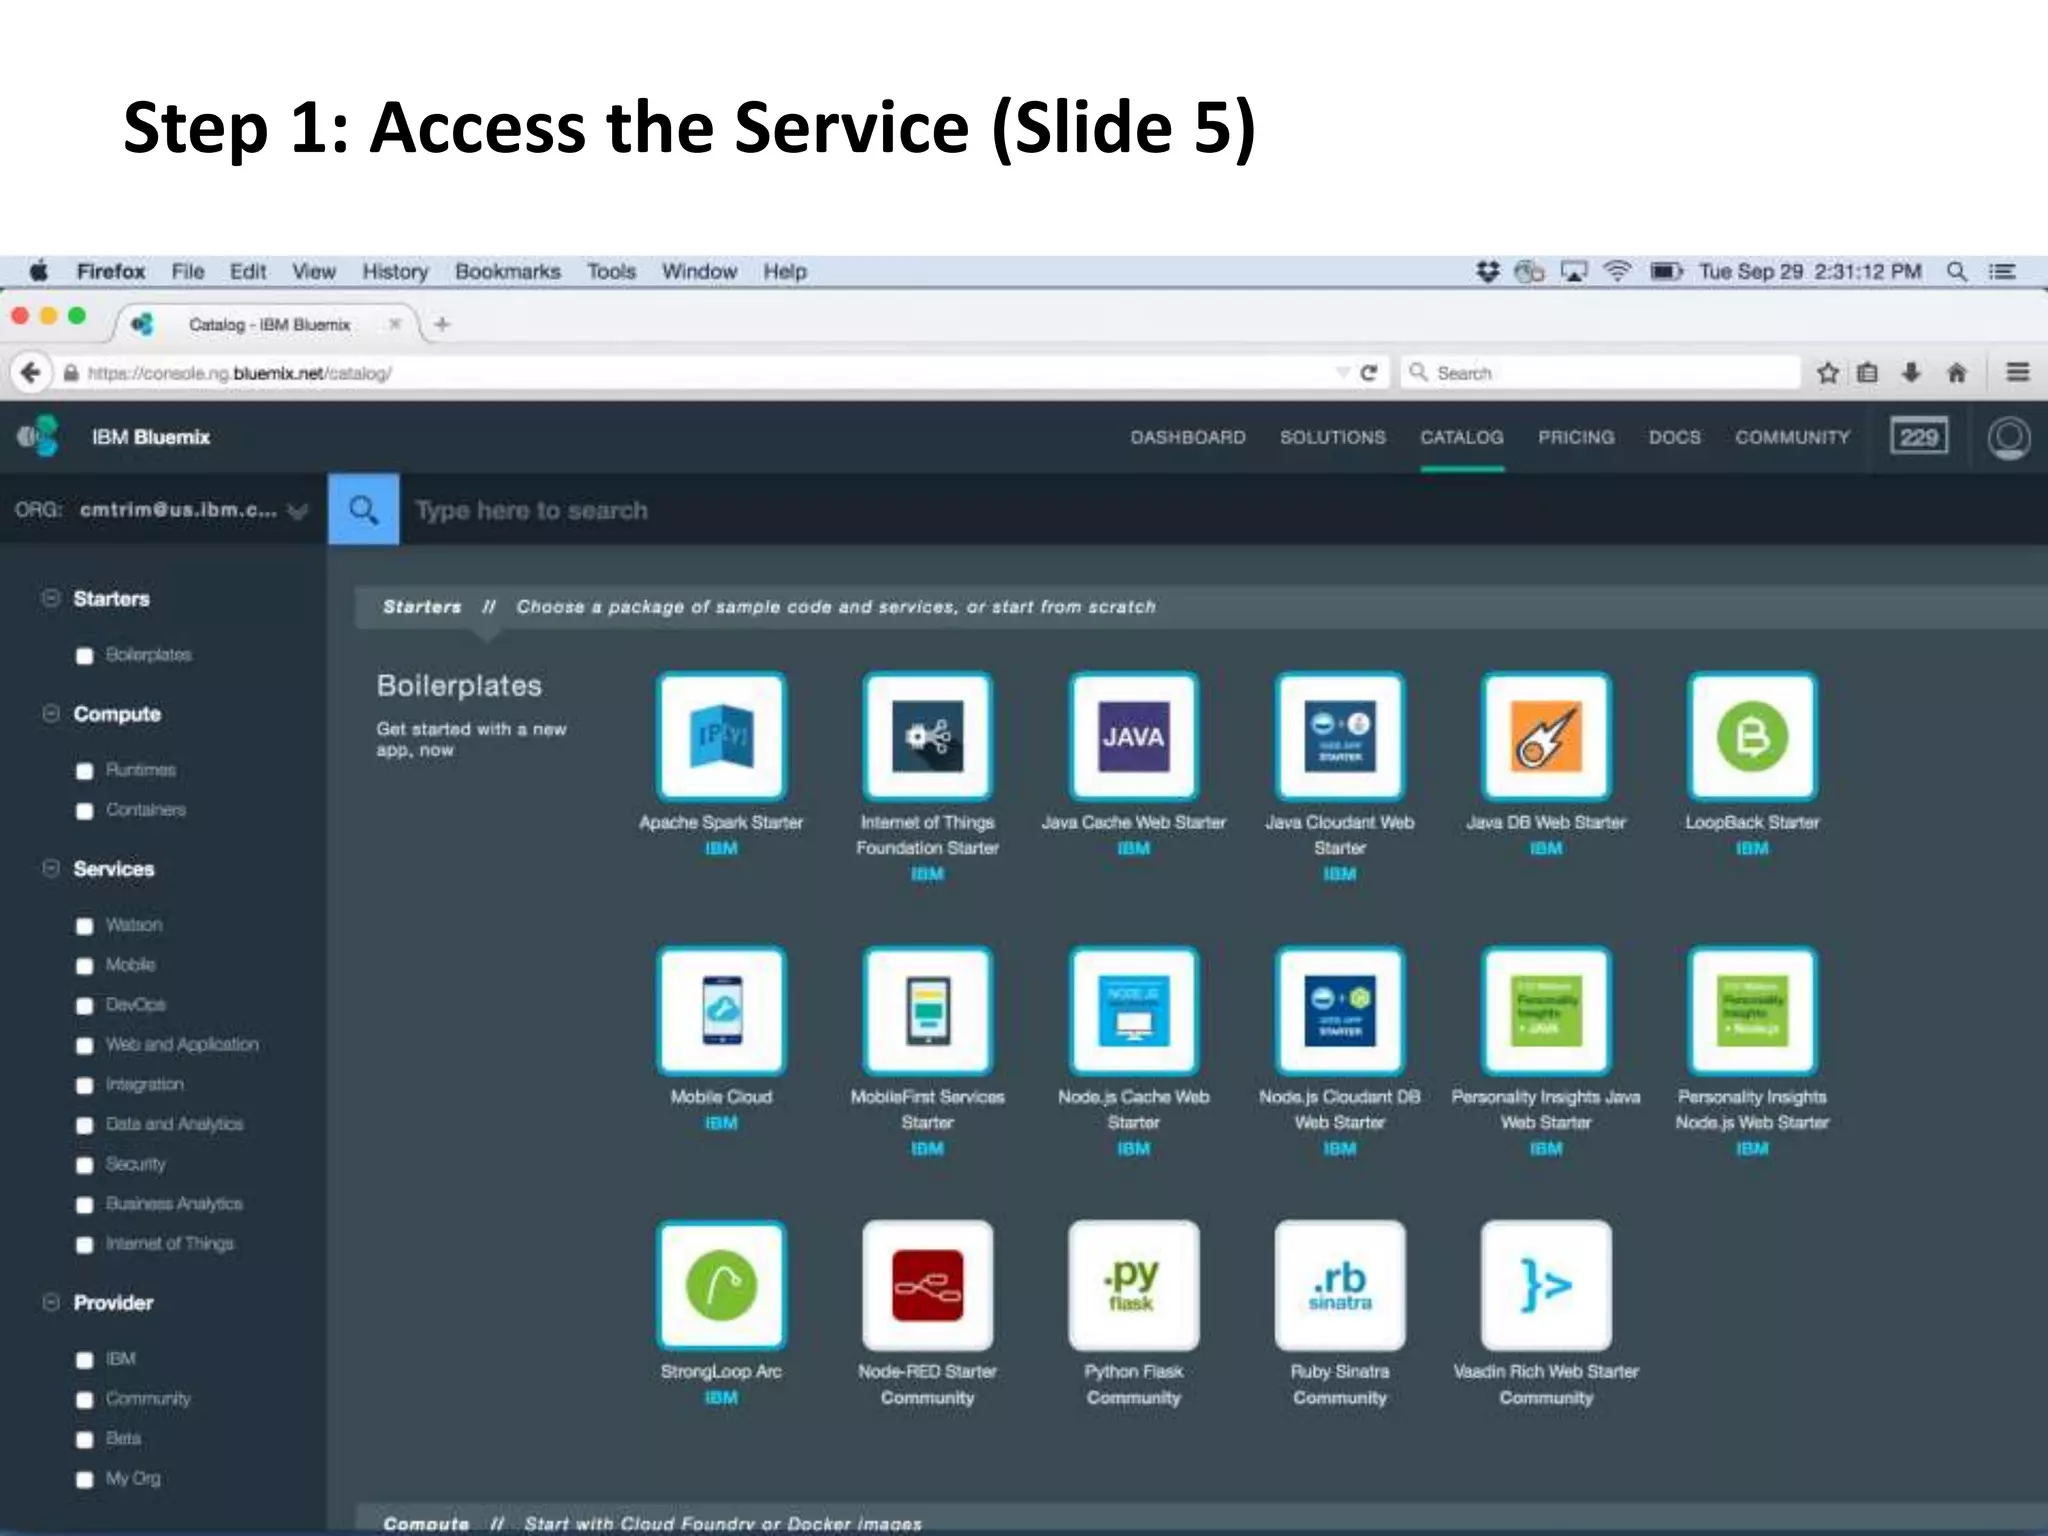
Task: Select the Catalog tab
Action: (x=1462, y=437)
